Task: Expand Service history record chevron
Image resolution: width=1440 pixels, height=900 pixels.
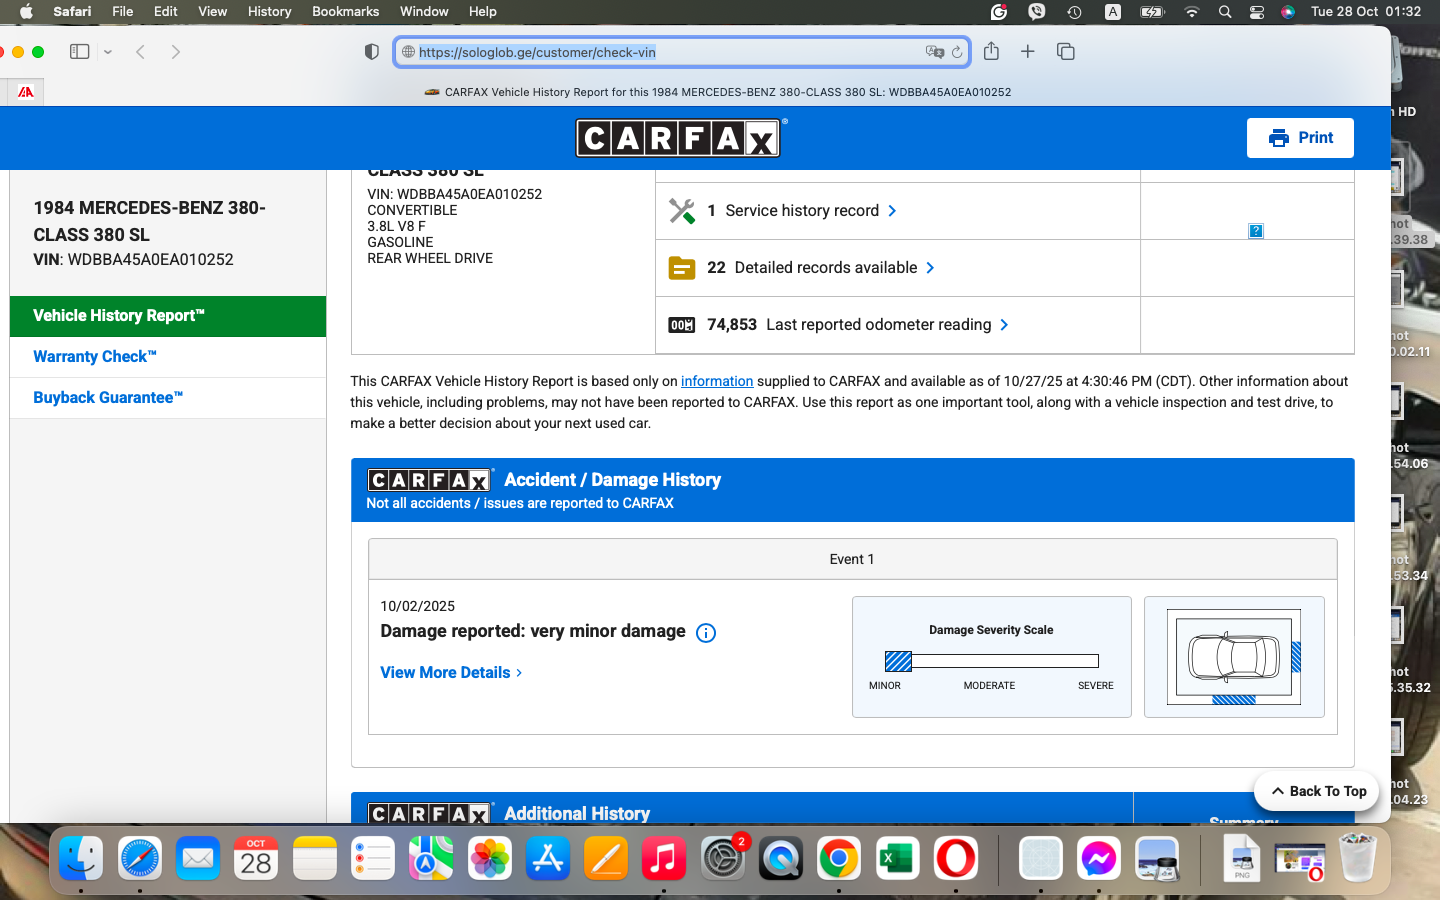Action: pos(892,211)
